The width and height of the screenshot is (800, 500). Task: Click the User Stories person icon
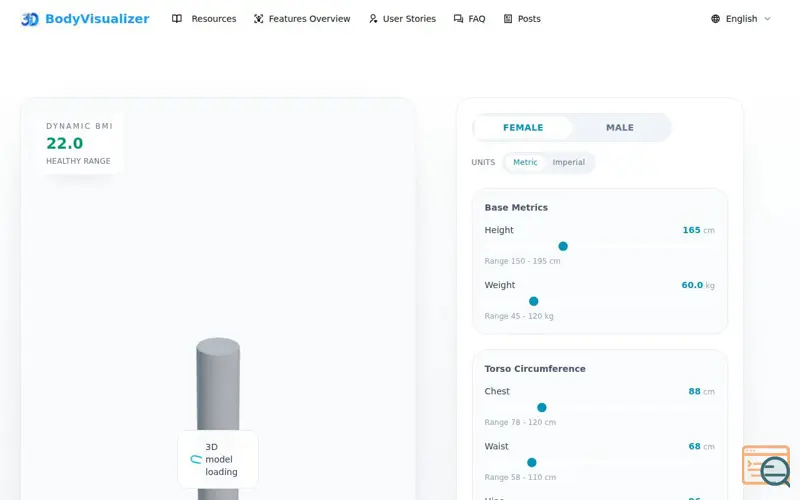pos(373,19)
